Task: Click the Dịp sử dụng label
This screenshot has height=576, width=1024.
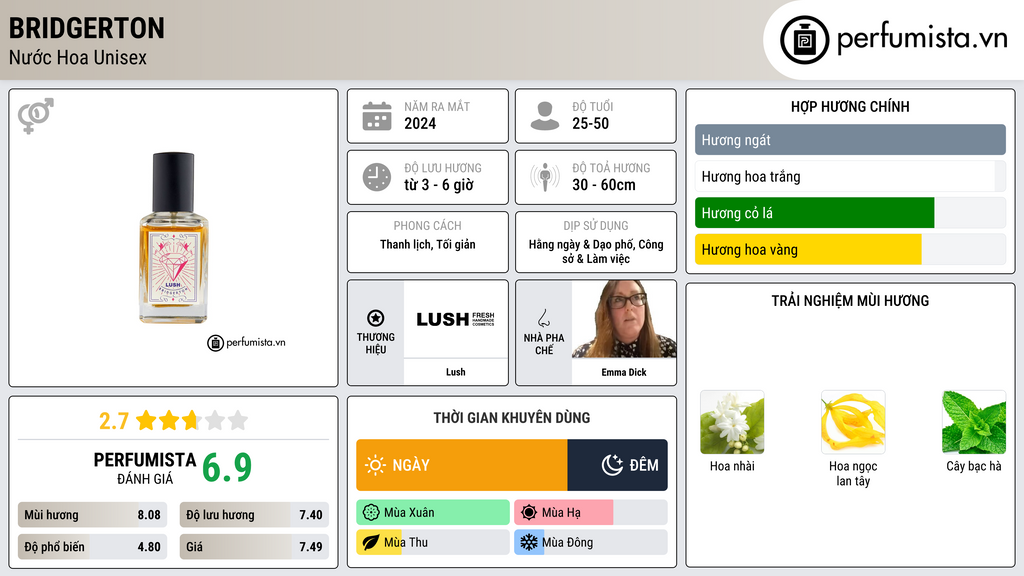Action: point(596,225)
